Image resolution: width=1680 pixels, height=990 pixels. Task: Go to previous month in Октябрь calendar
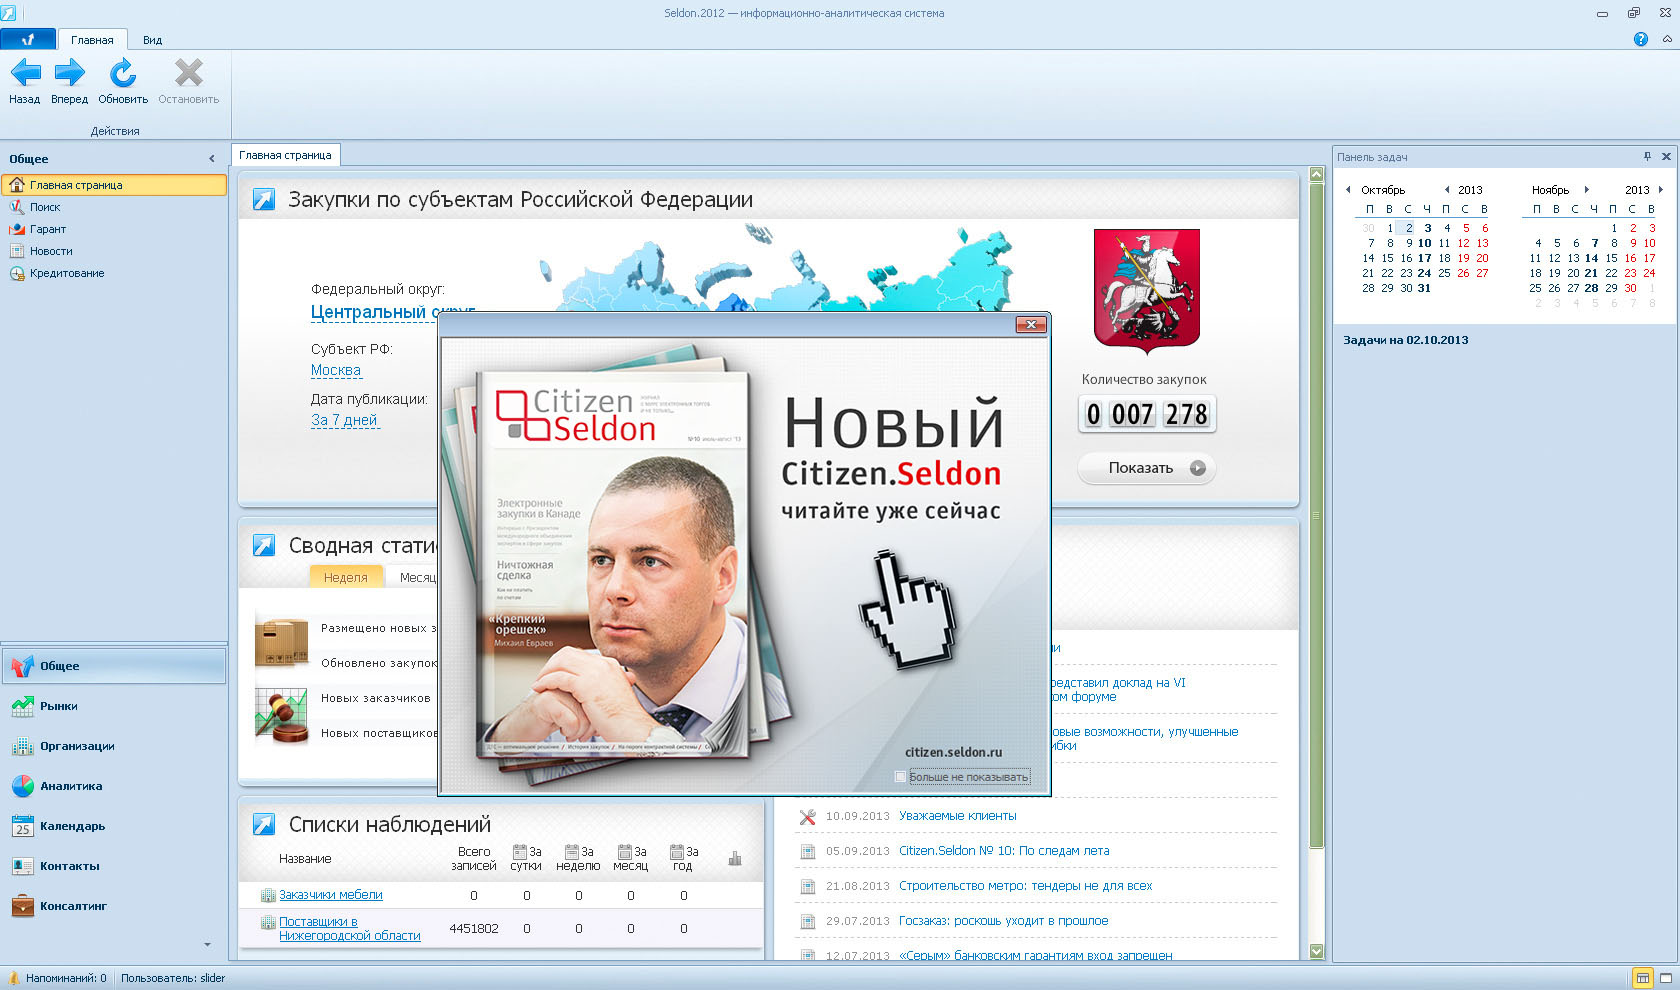point(1348,189)
